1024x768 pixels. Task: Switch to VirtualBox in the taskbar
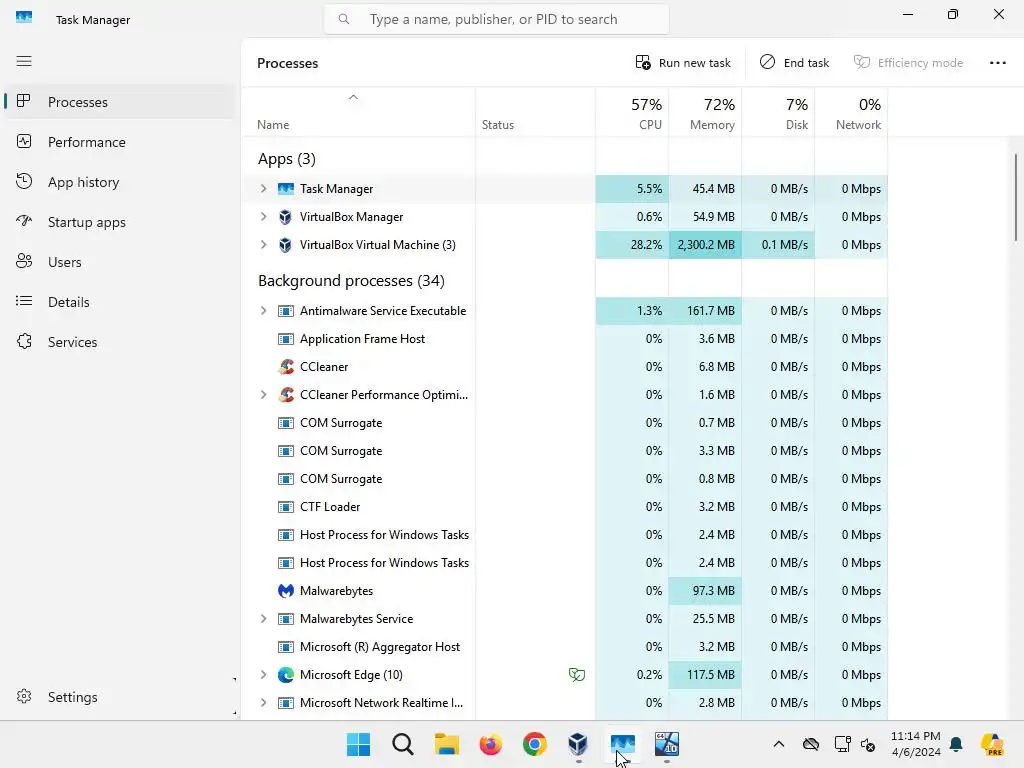point(578,744)
